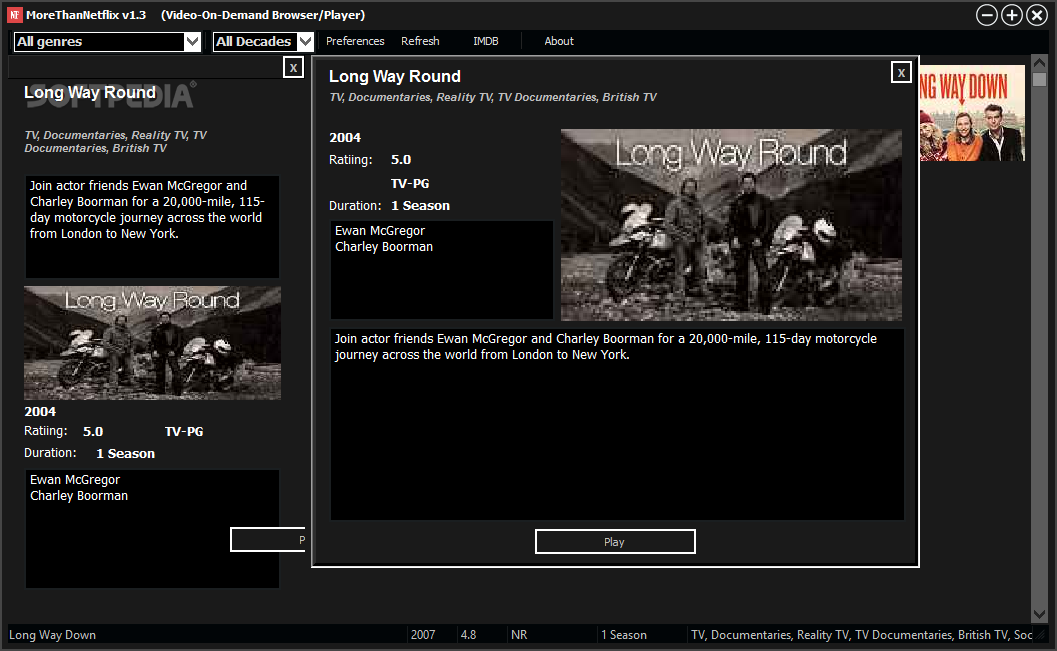Viewport: 1057px width, 651px height.
Task: Select Ewan McGregor in popup cast list
Action: click(x=380, y=230)
